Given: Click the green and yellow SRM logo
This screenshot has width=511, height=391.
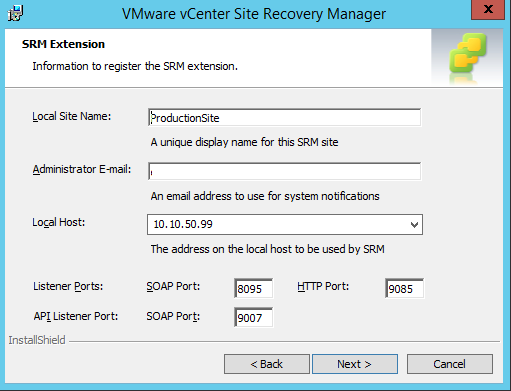Looking at the screenshot, I should pos(468,53).
